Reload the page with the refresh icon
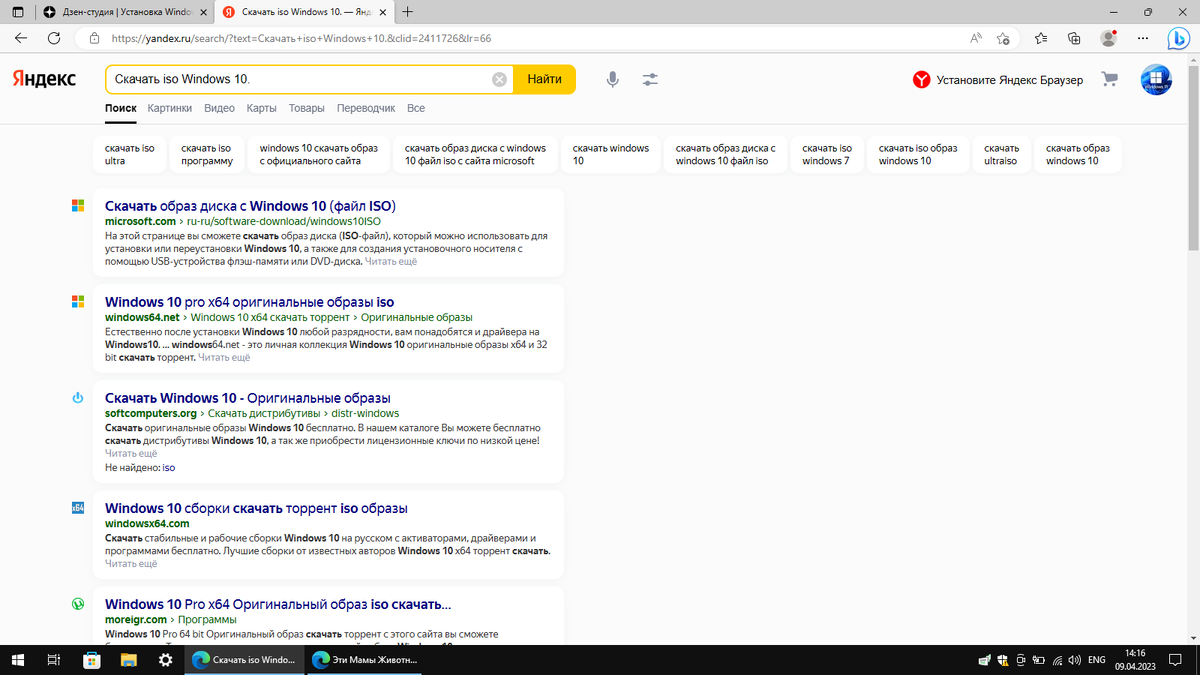This screenshot has height=675, width=1200. click(x=54, y=39)
